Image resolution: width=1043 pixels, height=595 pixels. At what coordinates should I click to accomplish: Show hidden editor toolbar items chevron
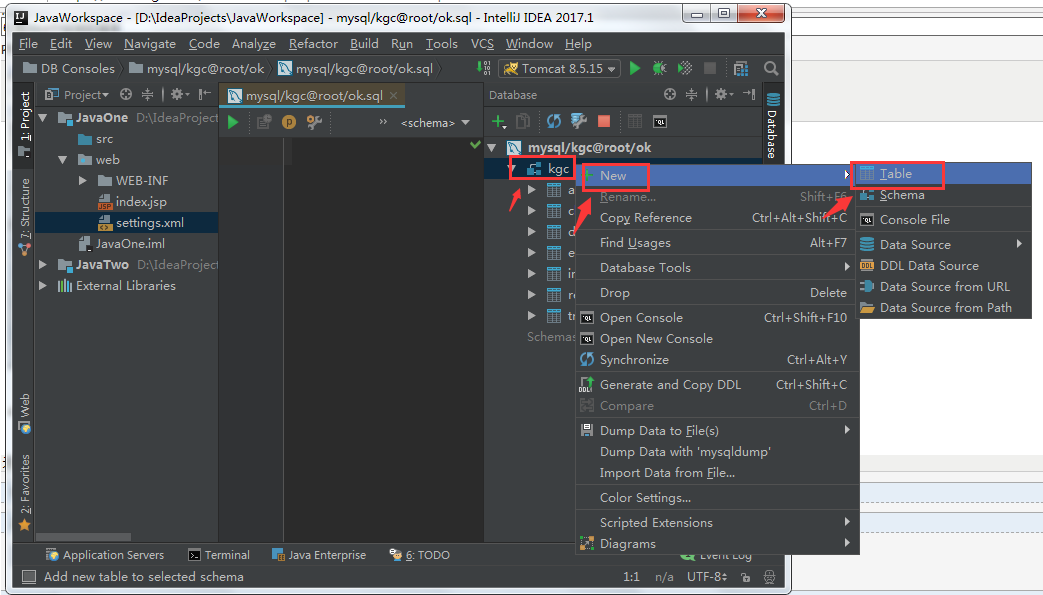coord(383,122)
